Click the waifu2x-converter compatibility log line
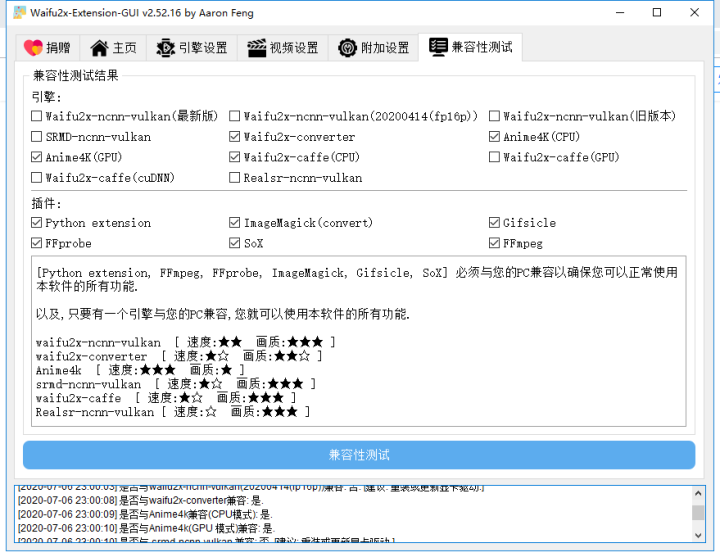Image resolution: width=720 pixels, height=557 pixels. pyautogui.click(x=141, y=501)
